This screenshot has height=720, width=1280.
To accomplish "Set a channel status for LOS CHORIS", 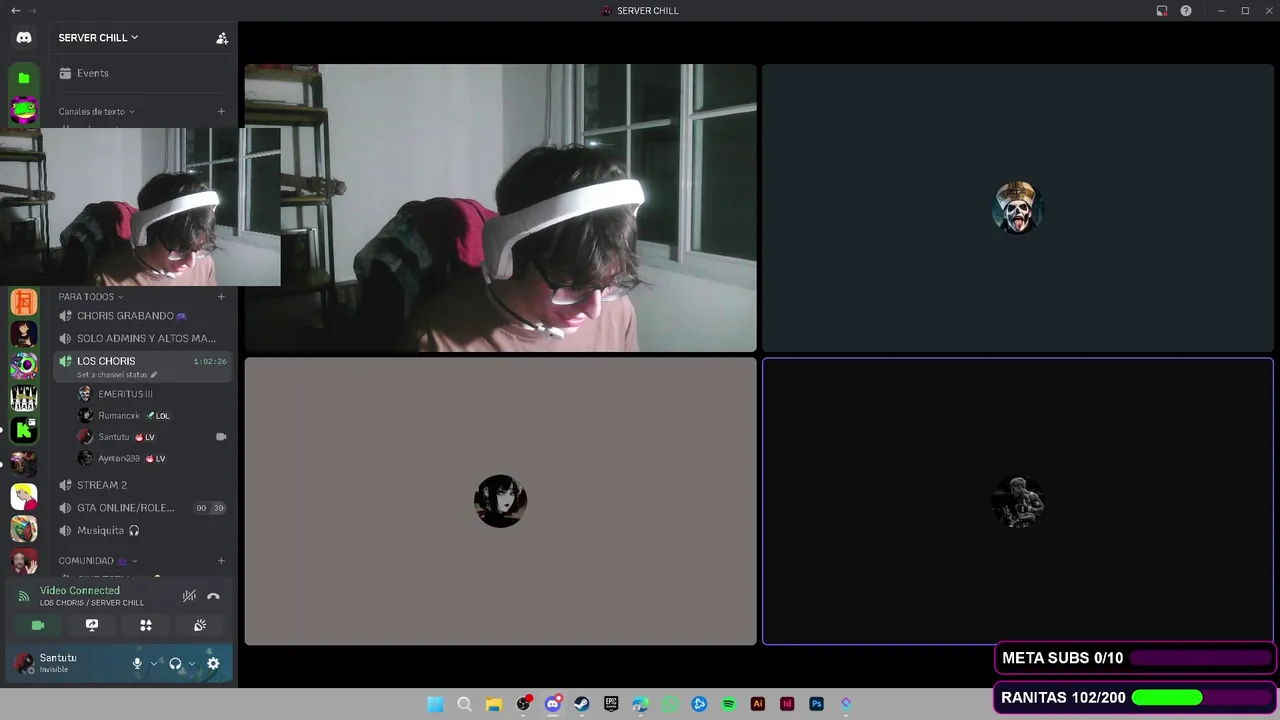I will (x=117, y=375).
